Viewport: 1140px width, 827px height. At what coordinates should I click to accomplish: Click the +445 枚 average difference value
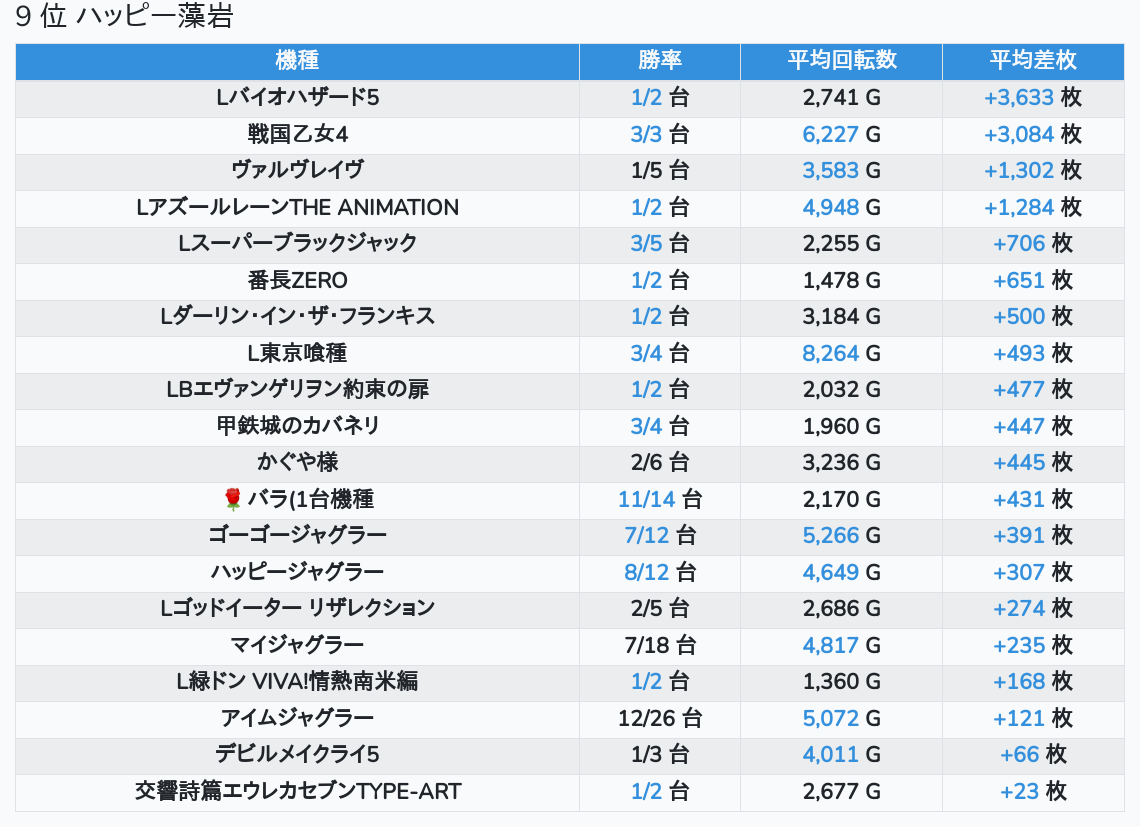pyautogui.click(x=1033, y=462)
